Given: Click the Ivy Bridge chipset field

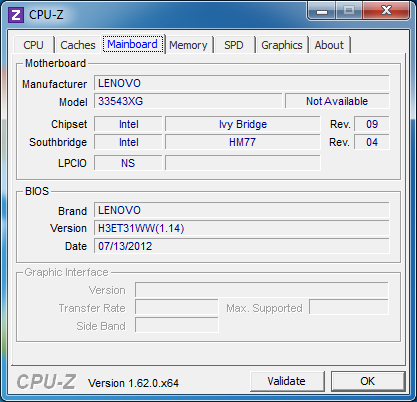Looking at the screenshot, I should tap(243, 124).
